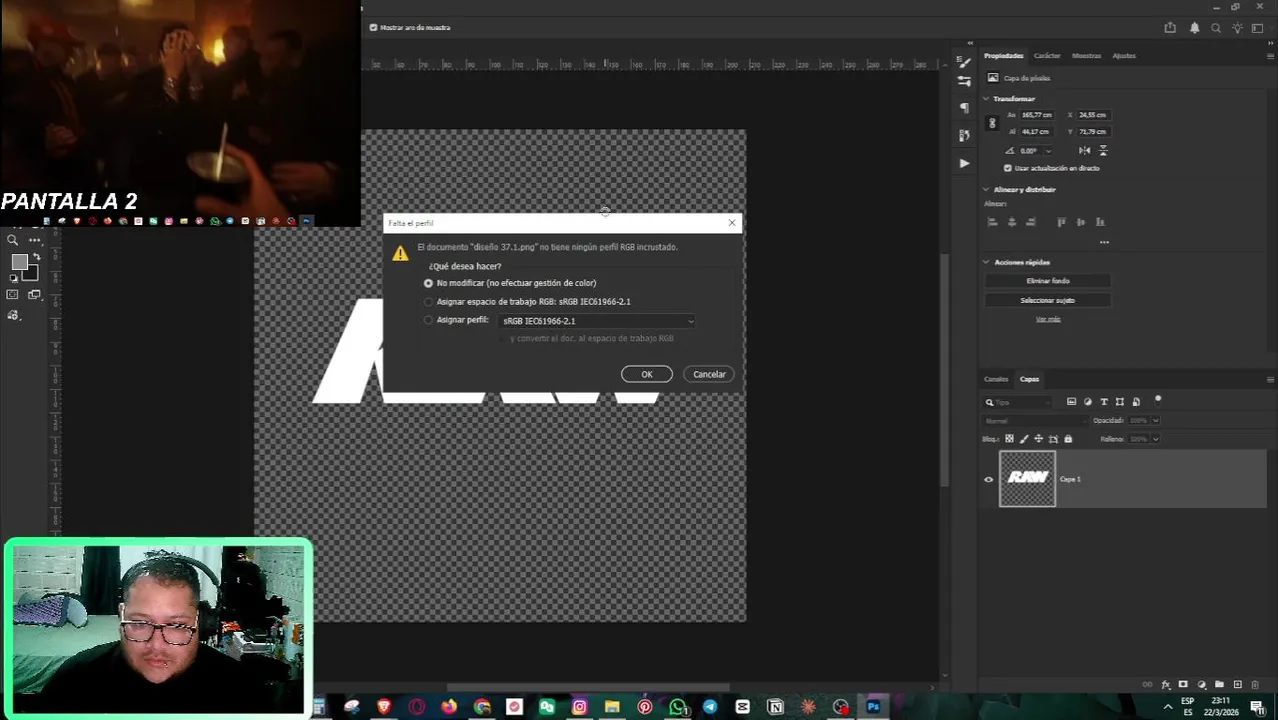Open the lightbulb discover icon
1278x720 pixels.
1237,28
